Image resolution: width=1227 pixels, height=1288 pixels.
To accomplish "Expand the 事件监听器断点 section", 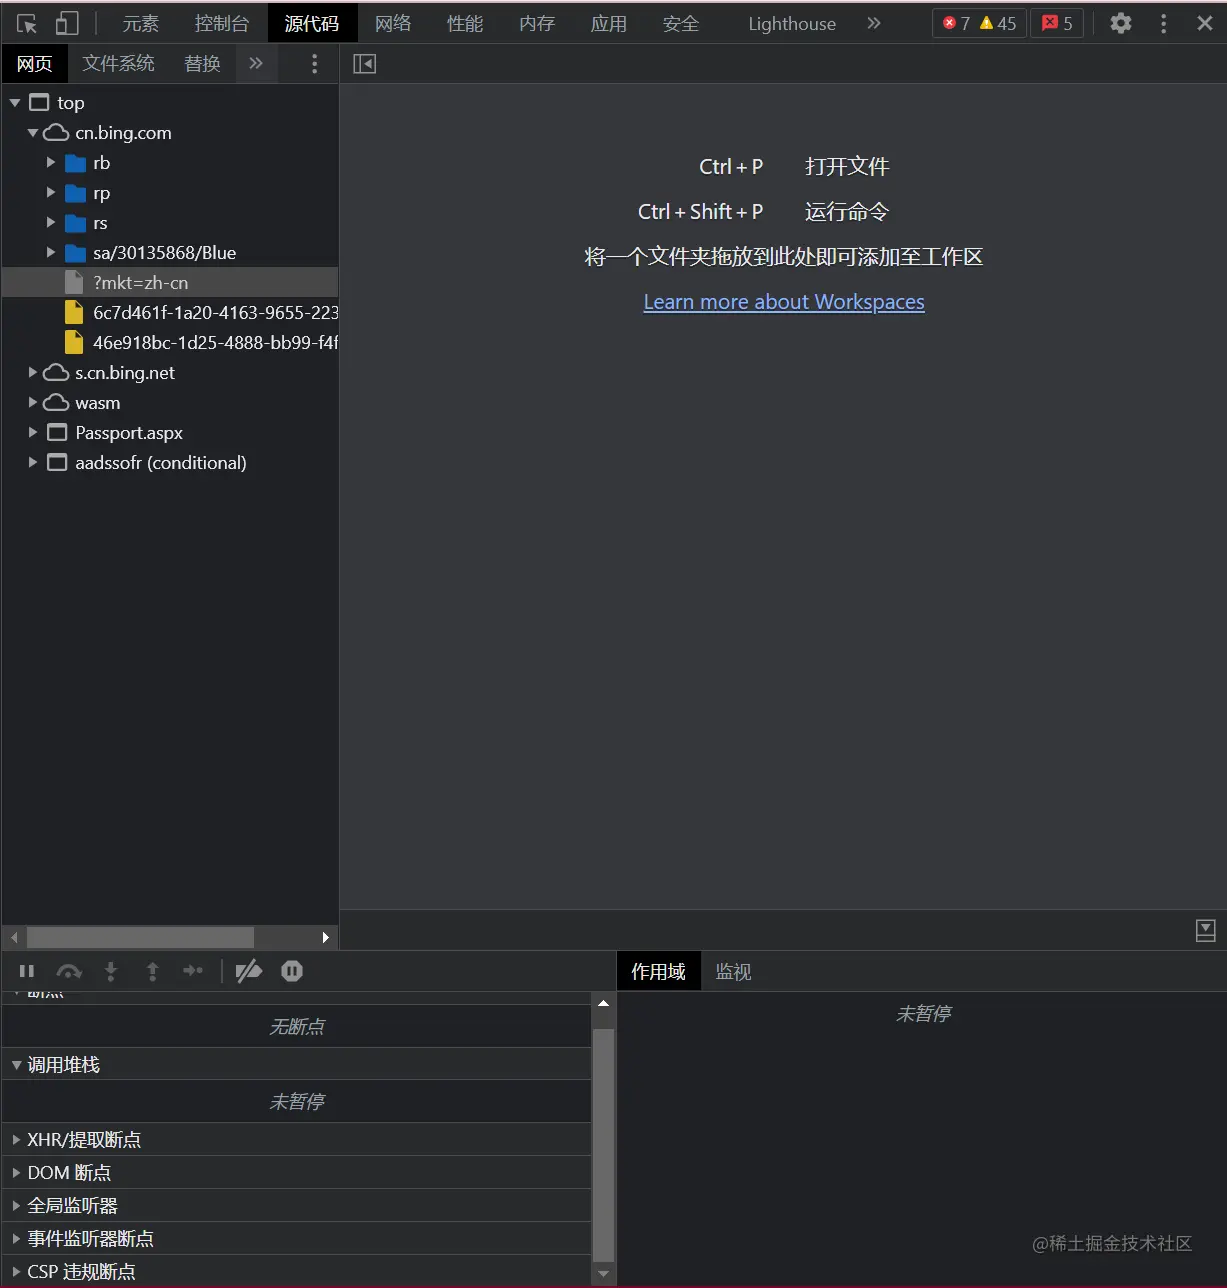I will coord(296,1238).
